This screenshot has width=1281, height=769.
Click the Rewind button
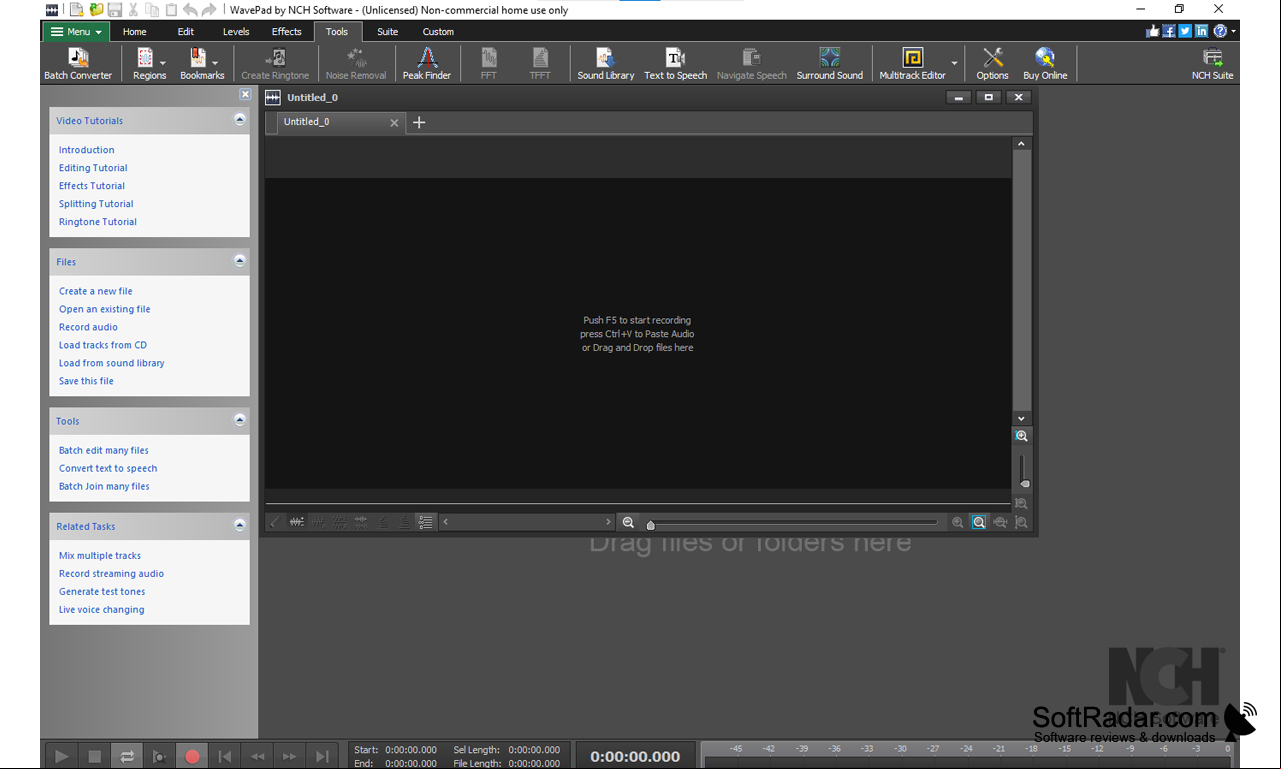coord(257,757)
